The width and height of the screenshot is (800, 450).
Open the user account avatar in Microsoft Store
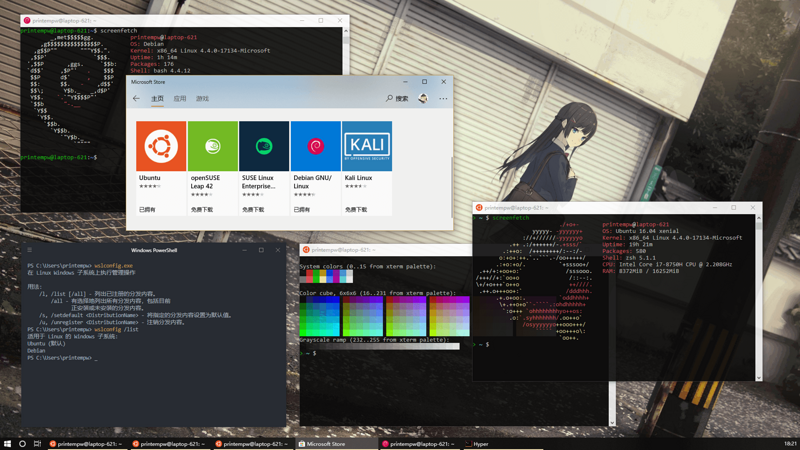pyautogui.click(x=423, y=98)
